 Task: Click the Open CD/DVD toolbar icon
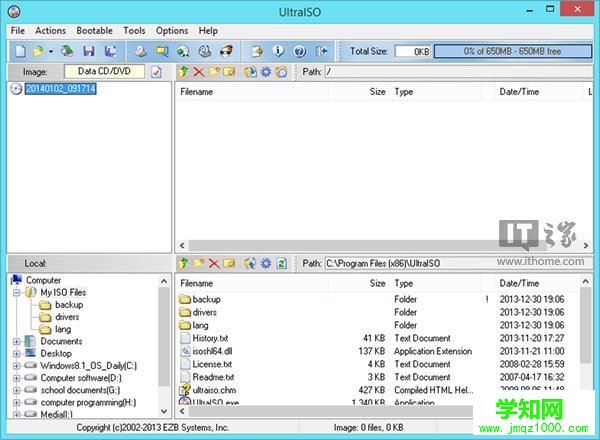click(x=67, y=51)
